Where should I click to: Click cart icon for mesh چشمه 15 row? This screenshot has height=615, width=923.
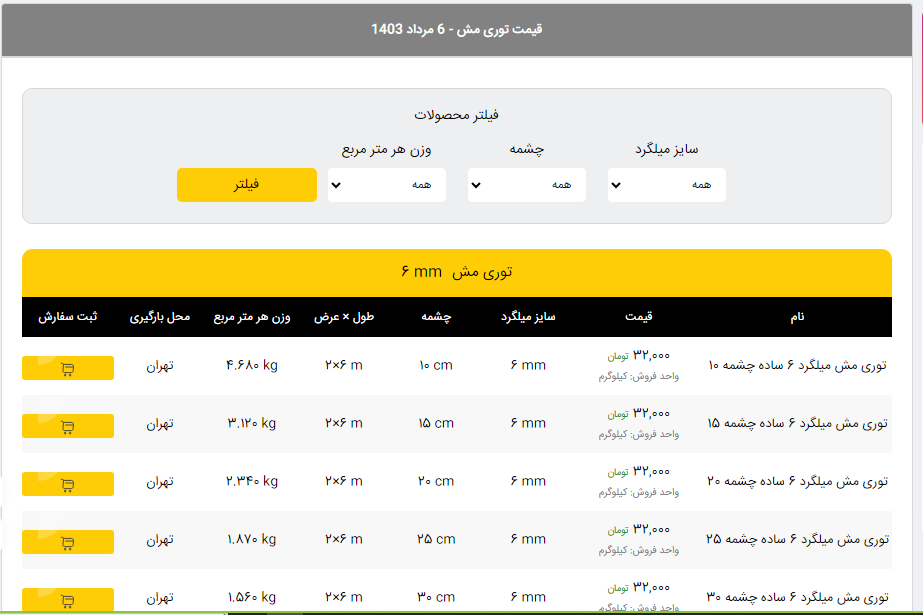pyautogui.click(x=68, y=426)
